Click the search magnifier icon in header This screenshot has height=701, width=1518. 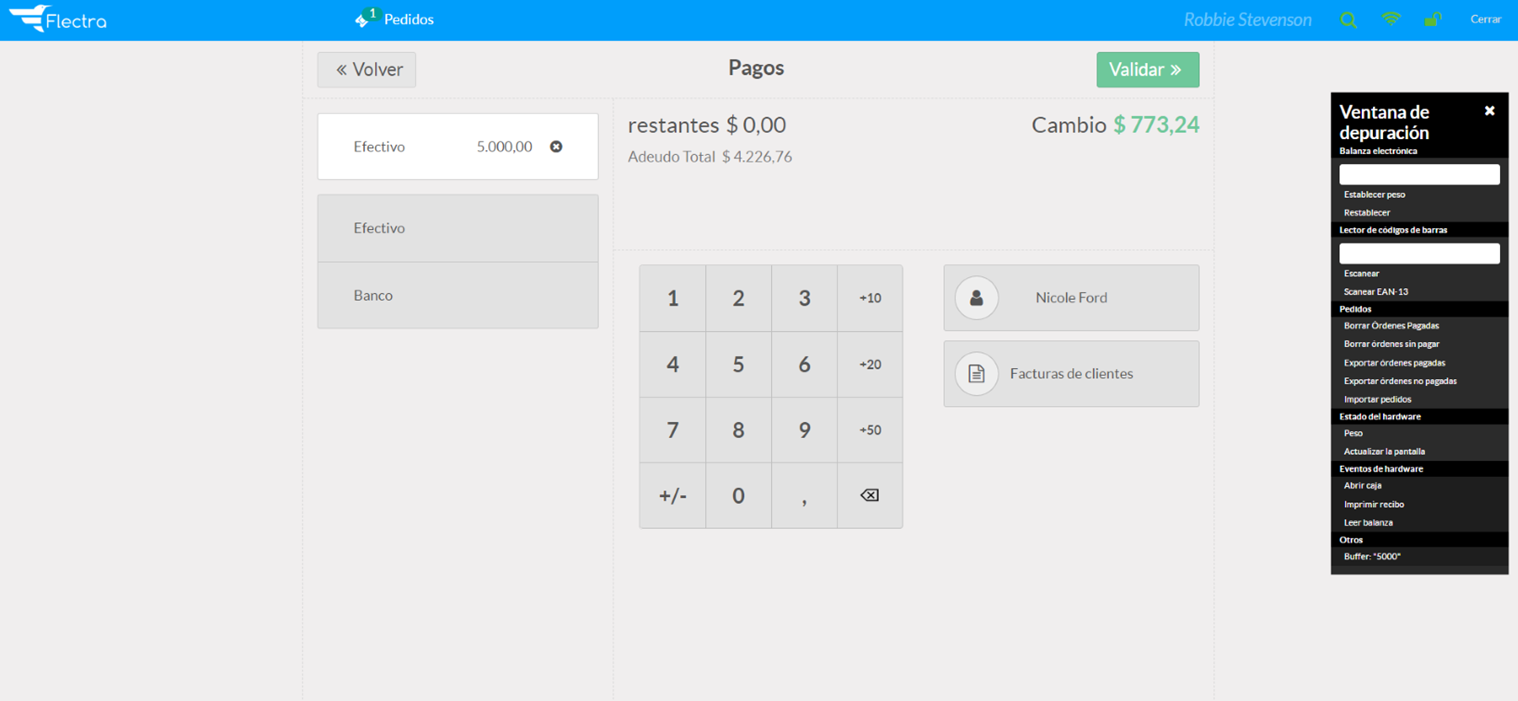tap(1348, 20)
